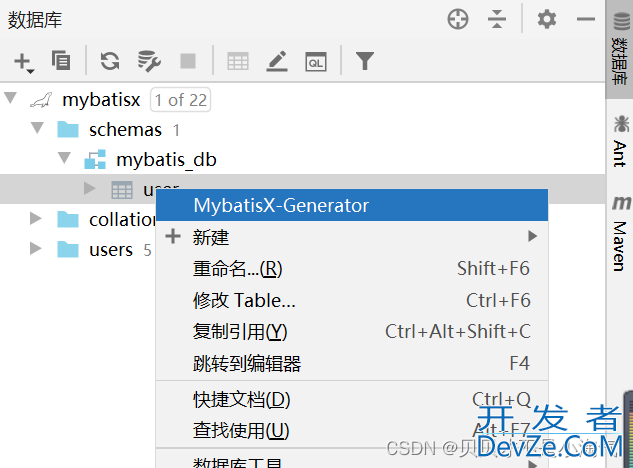Image resolution: width=633 pixels, height=468 pixels.
Task: Select the mybatisx data source name
Action: [x=101, y=100]
